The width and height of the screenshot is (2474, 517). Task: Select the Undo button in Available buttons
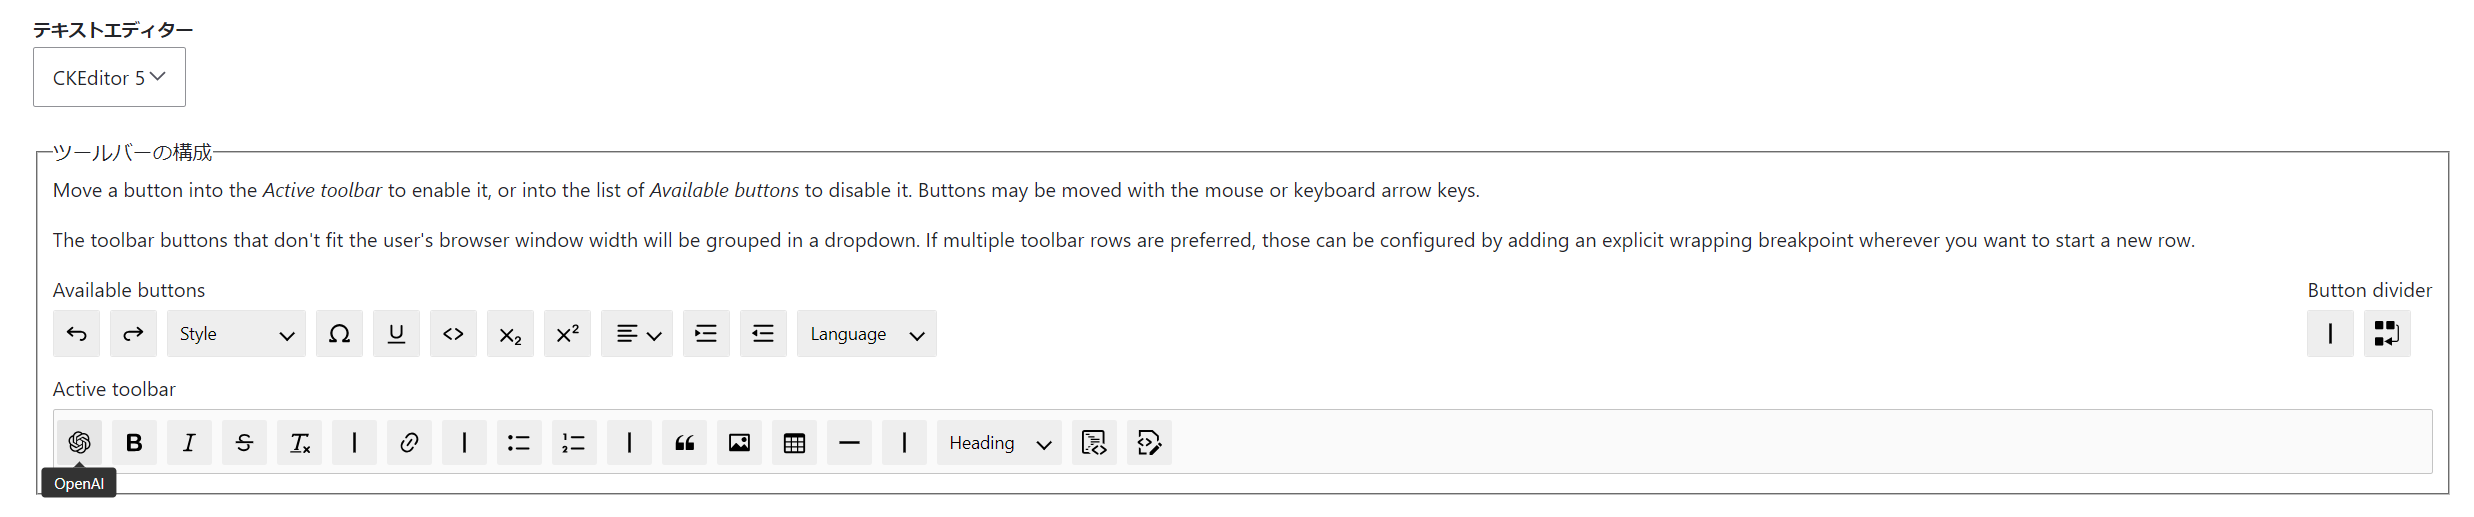point(76,334)
